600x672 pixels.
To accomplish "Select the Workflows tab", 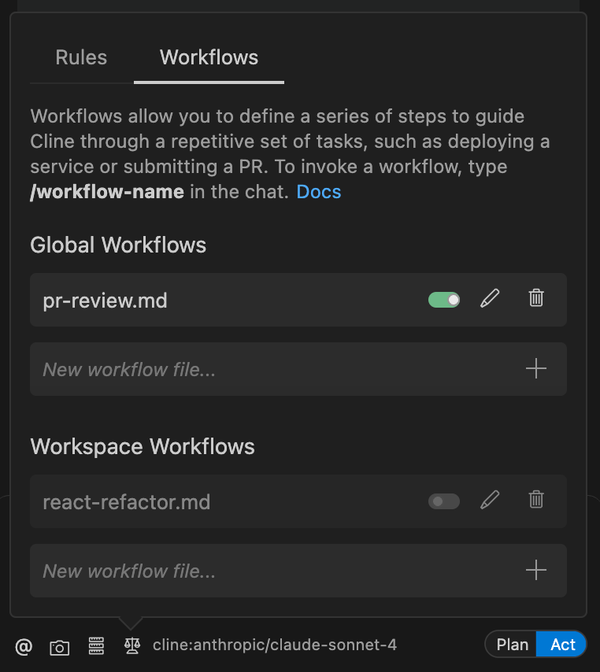I will (209, 58).
